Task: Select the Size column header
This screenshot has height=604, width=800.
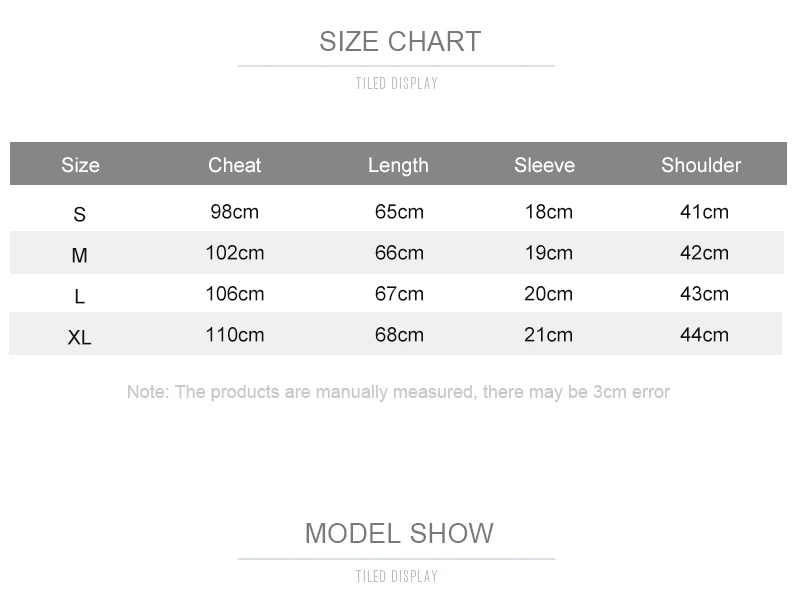Action: tap(81, 165)
